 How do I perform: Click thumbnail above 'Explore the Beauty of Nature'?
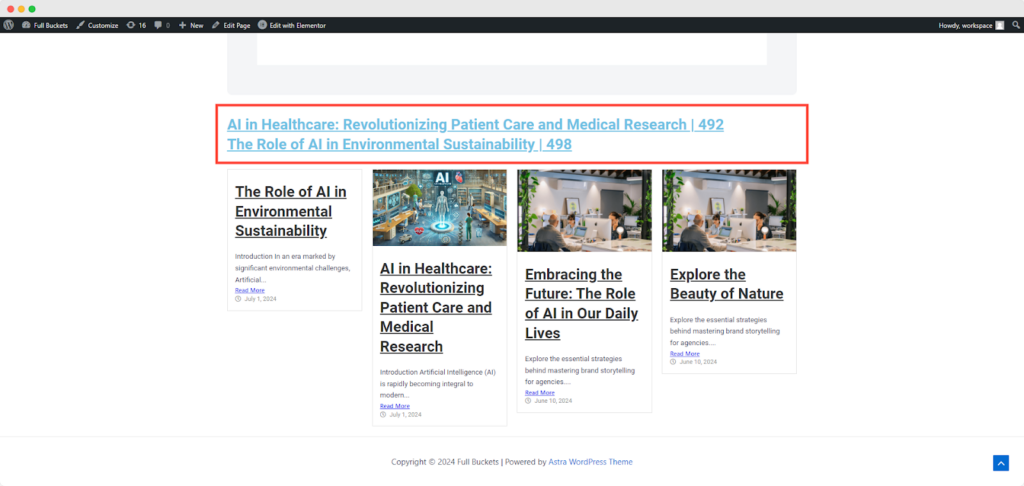(729, 210)
